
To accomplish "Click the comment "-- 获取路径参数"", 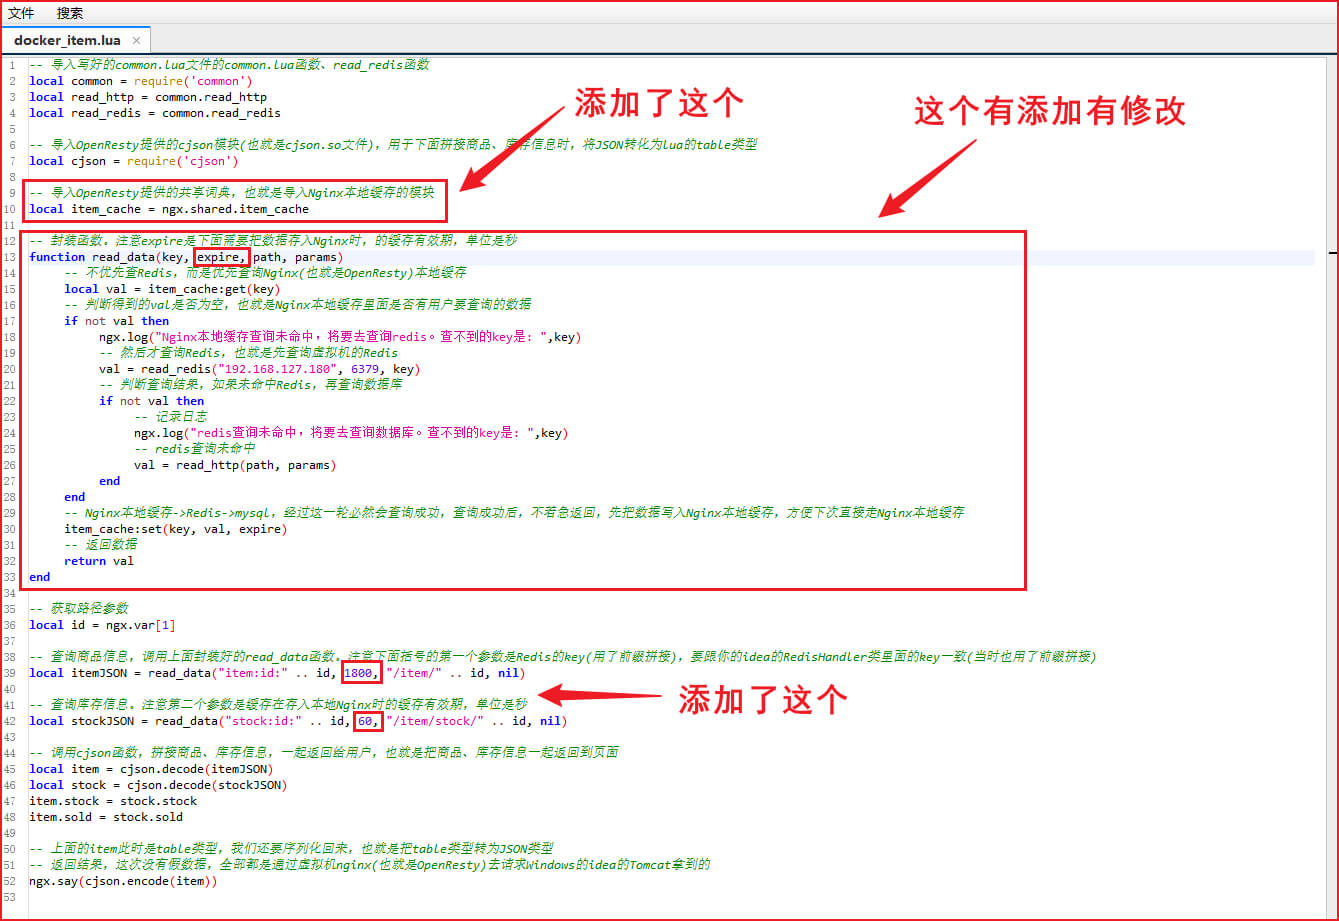I will pyautogui.click(x=78, y=609).
